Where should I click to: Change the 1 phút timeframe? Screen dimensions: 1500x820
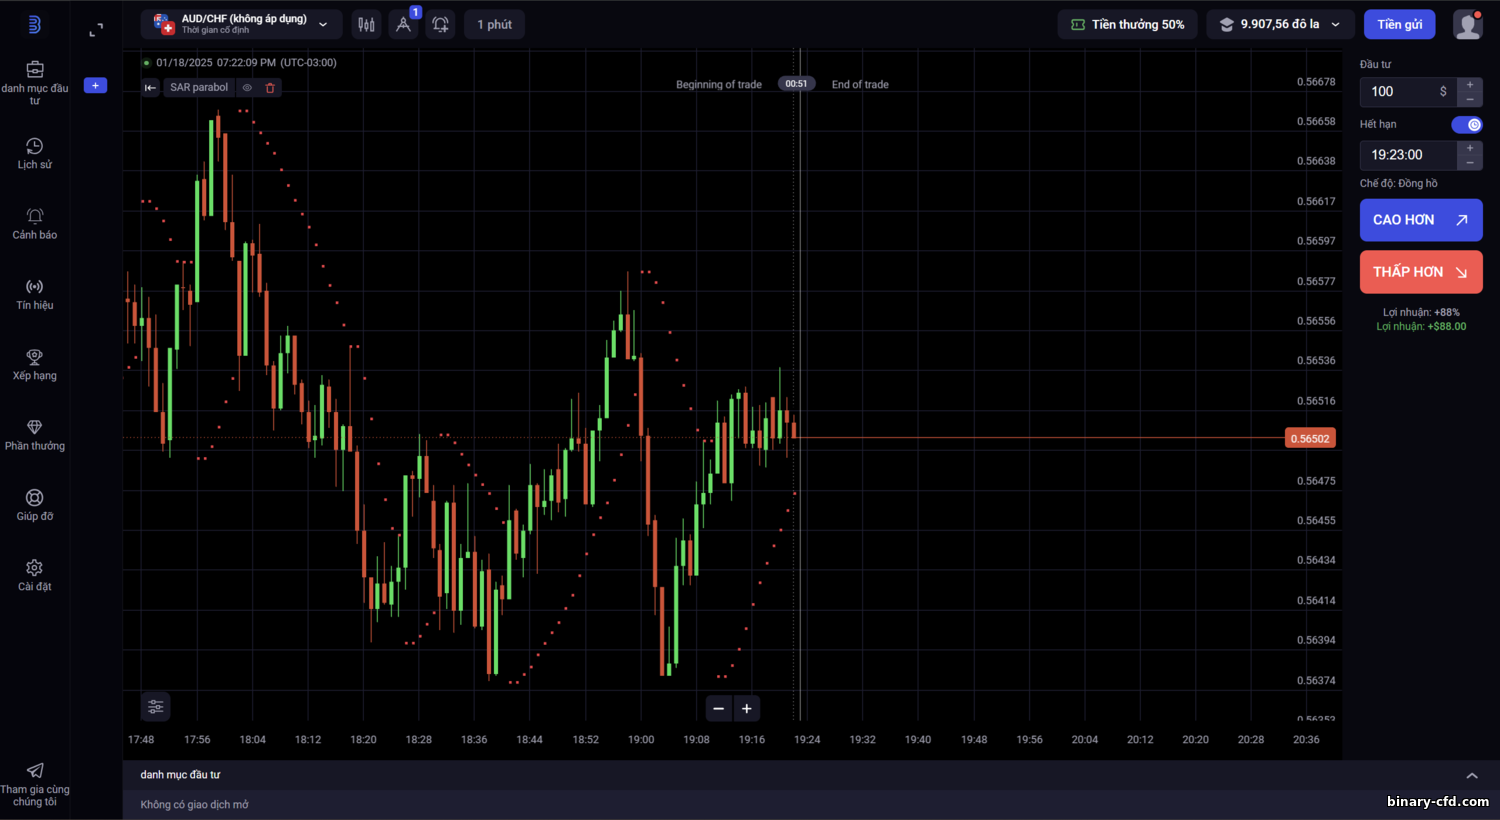(494, 24)
